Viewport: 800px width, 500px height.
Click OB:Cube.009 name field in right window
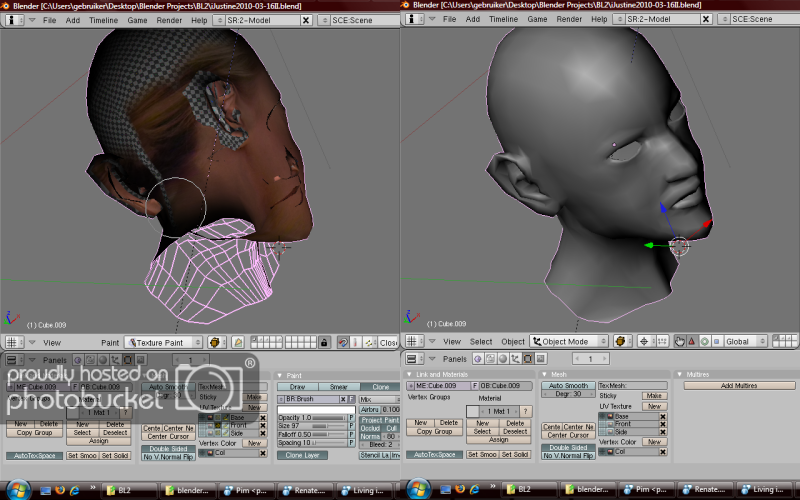click(x=506, y=386)
